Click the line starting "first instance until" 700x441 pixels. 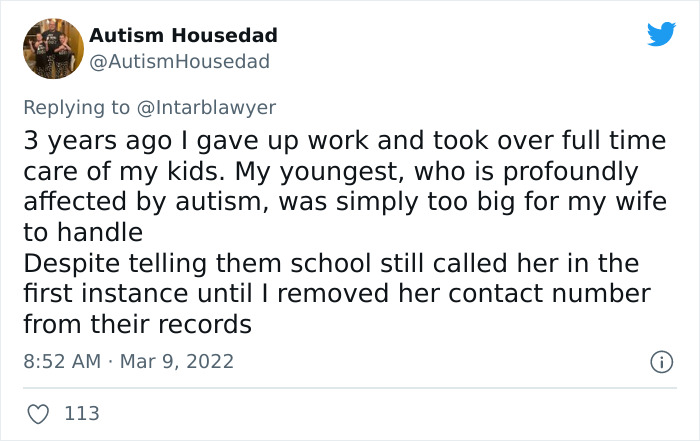point(336,295)
